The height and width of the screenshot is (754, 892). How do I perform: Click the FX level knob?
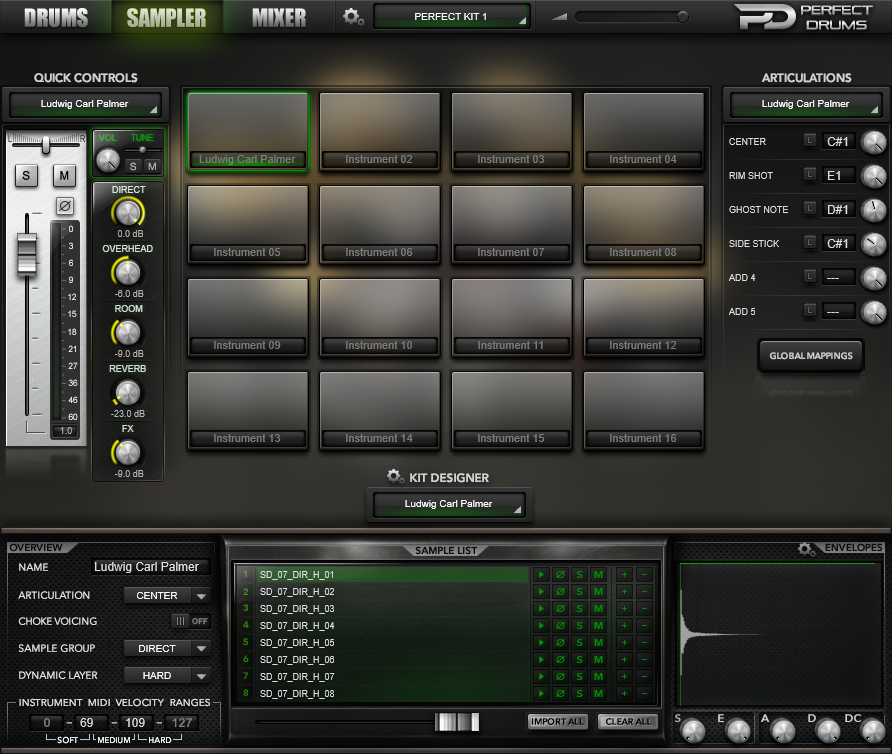click(x=128, y=453)
